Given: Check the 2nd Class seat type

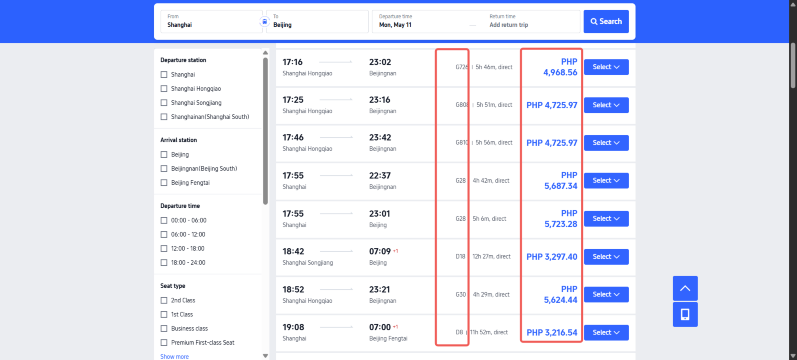Looking at the screenshot, I should pyautogui.click(x=164, y=301).
